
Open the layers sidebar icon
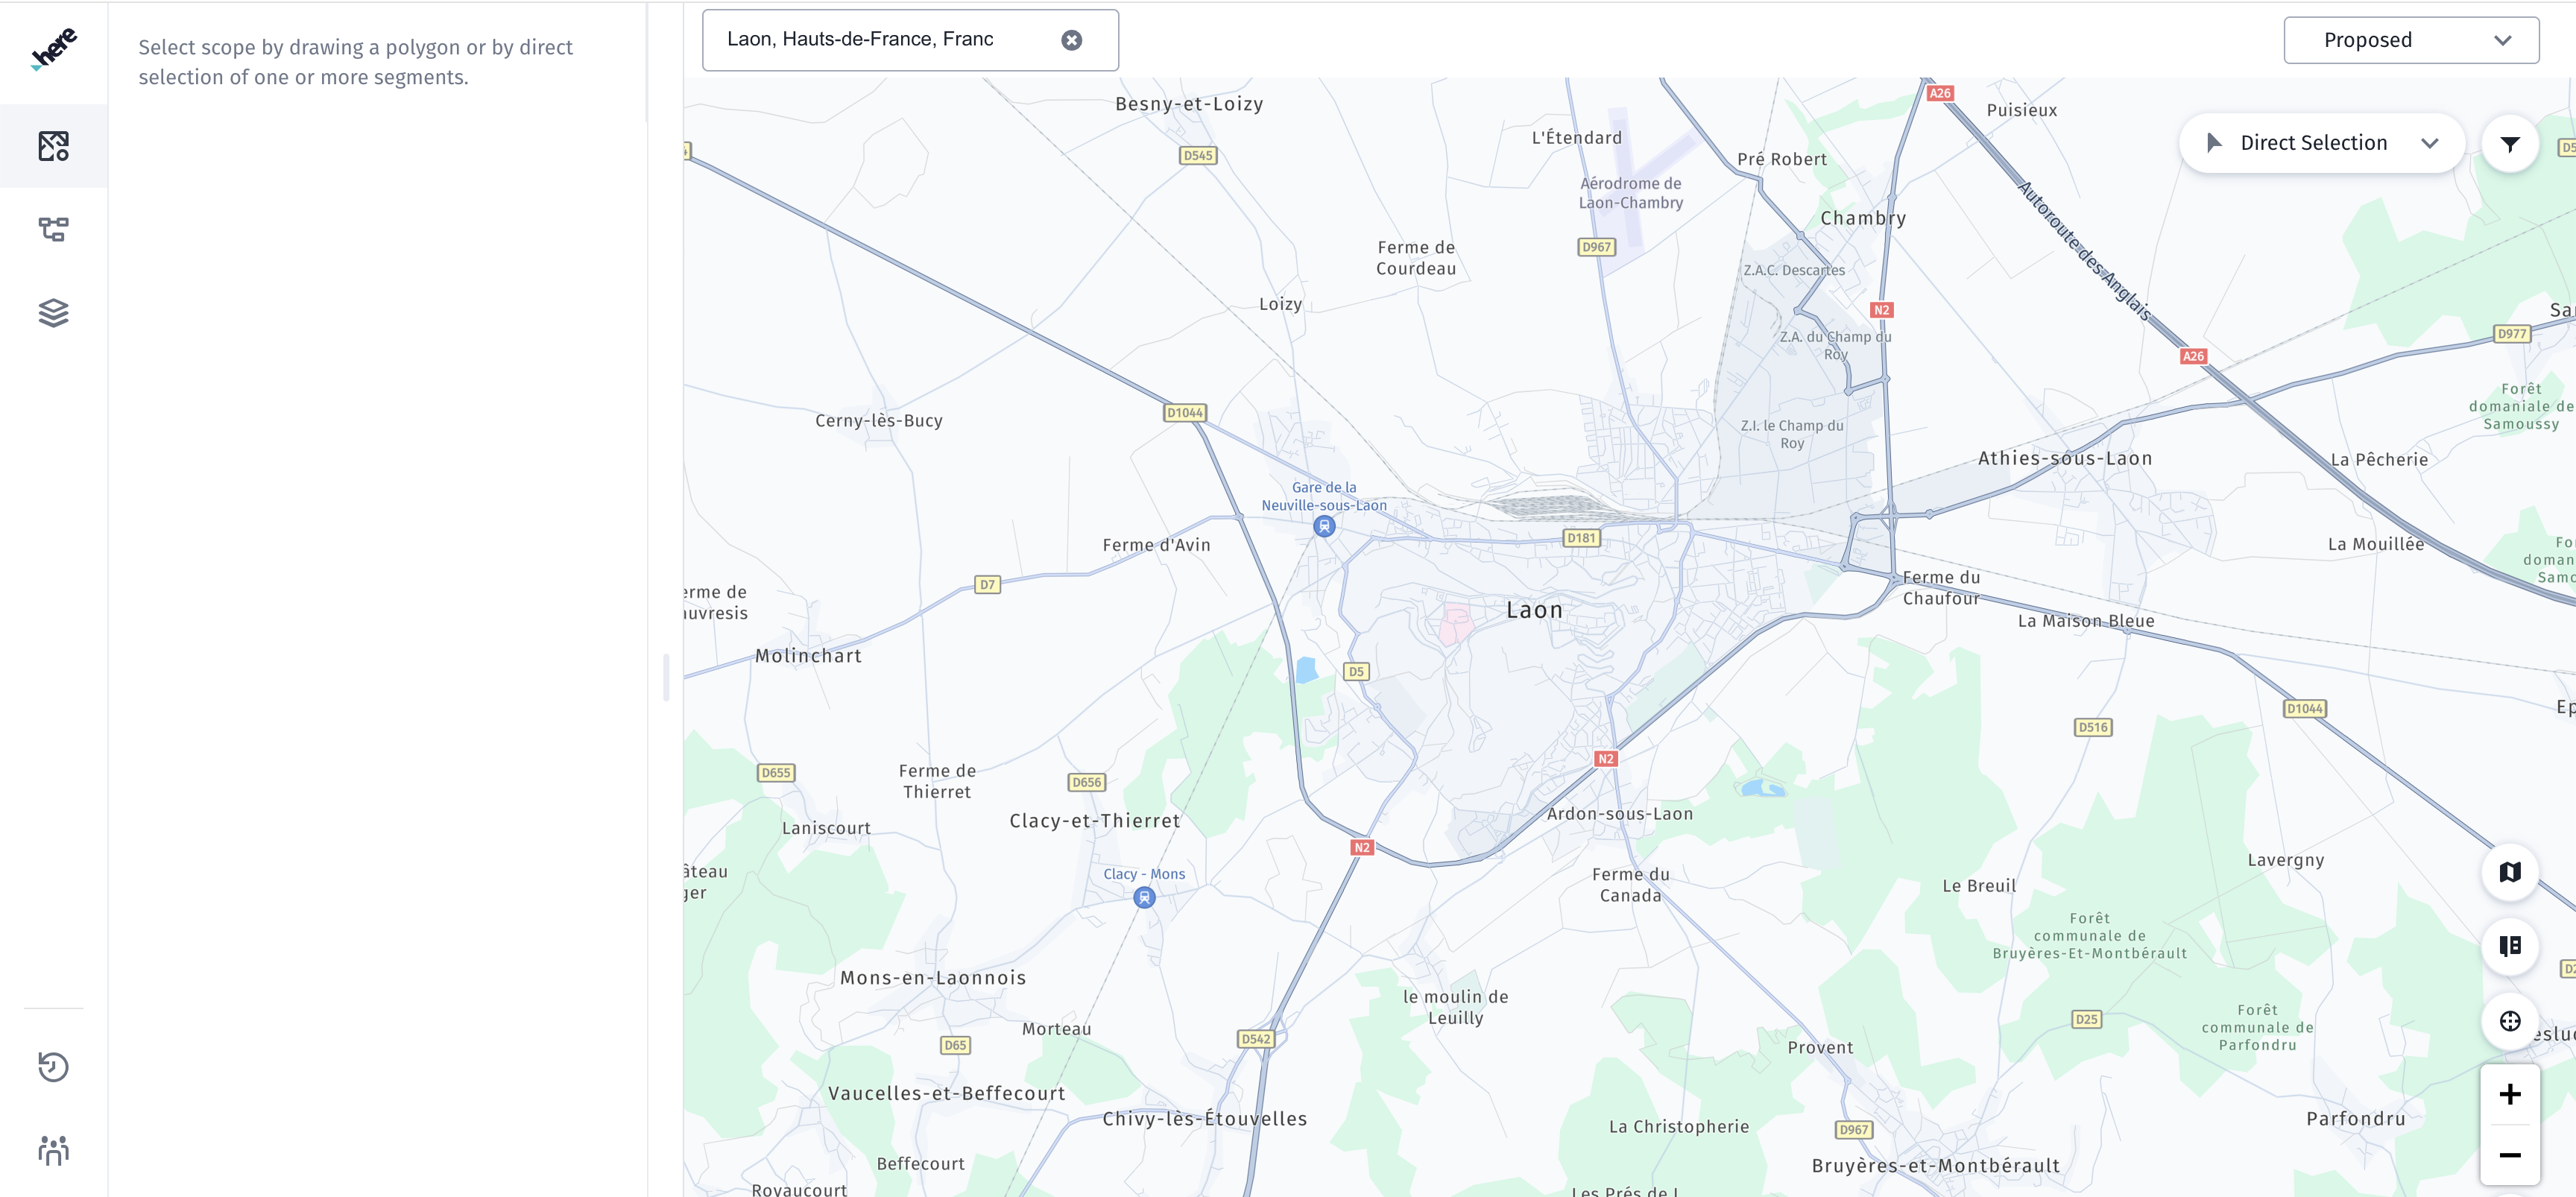[x=54, y=313]
